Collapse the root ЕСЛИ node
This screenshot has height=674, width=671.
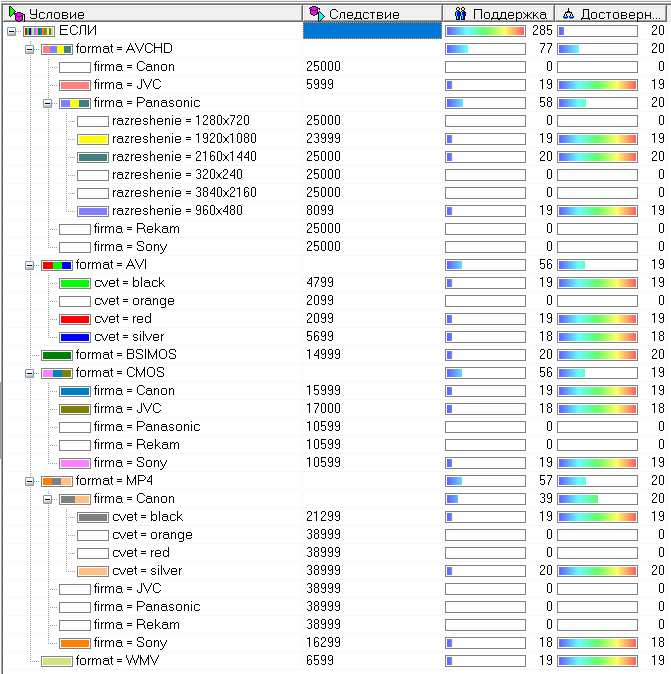(11, 31)
